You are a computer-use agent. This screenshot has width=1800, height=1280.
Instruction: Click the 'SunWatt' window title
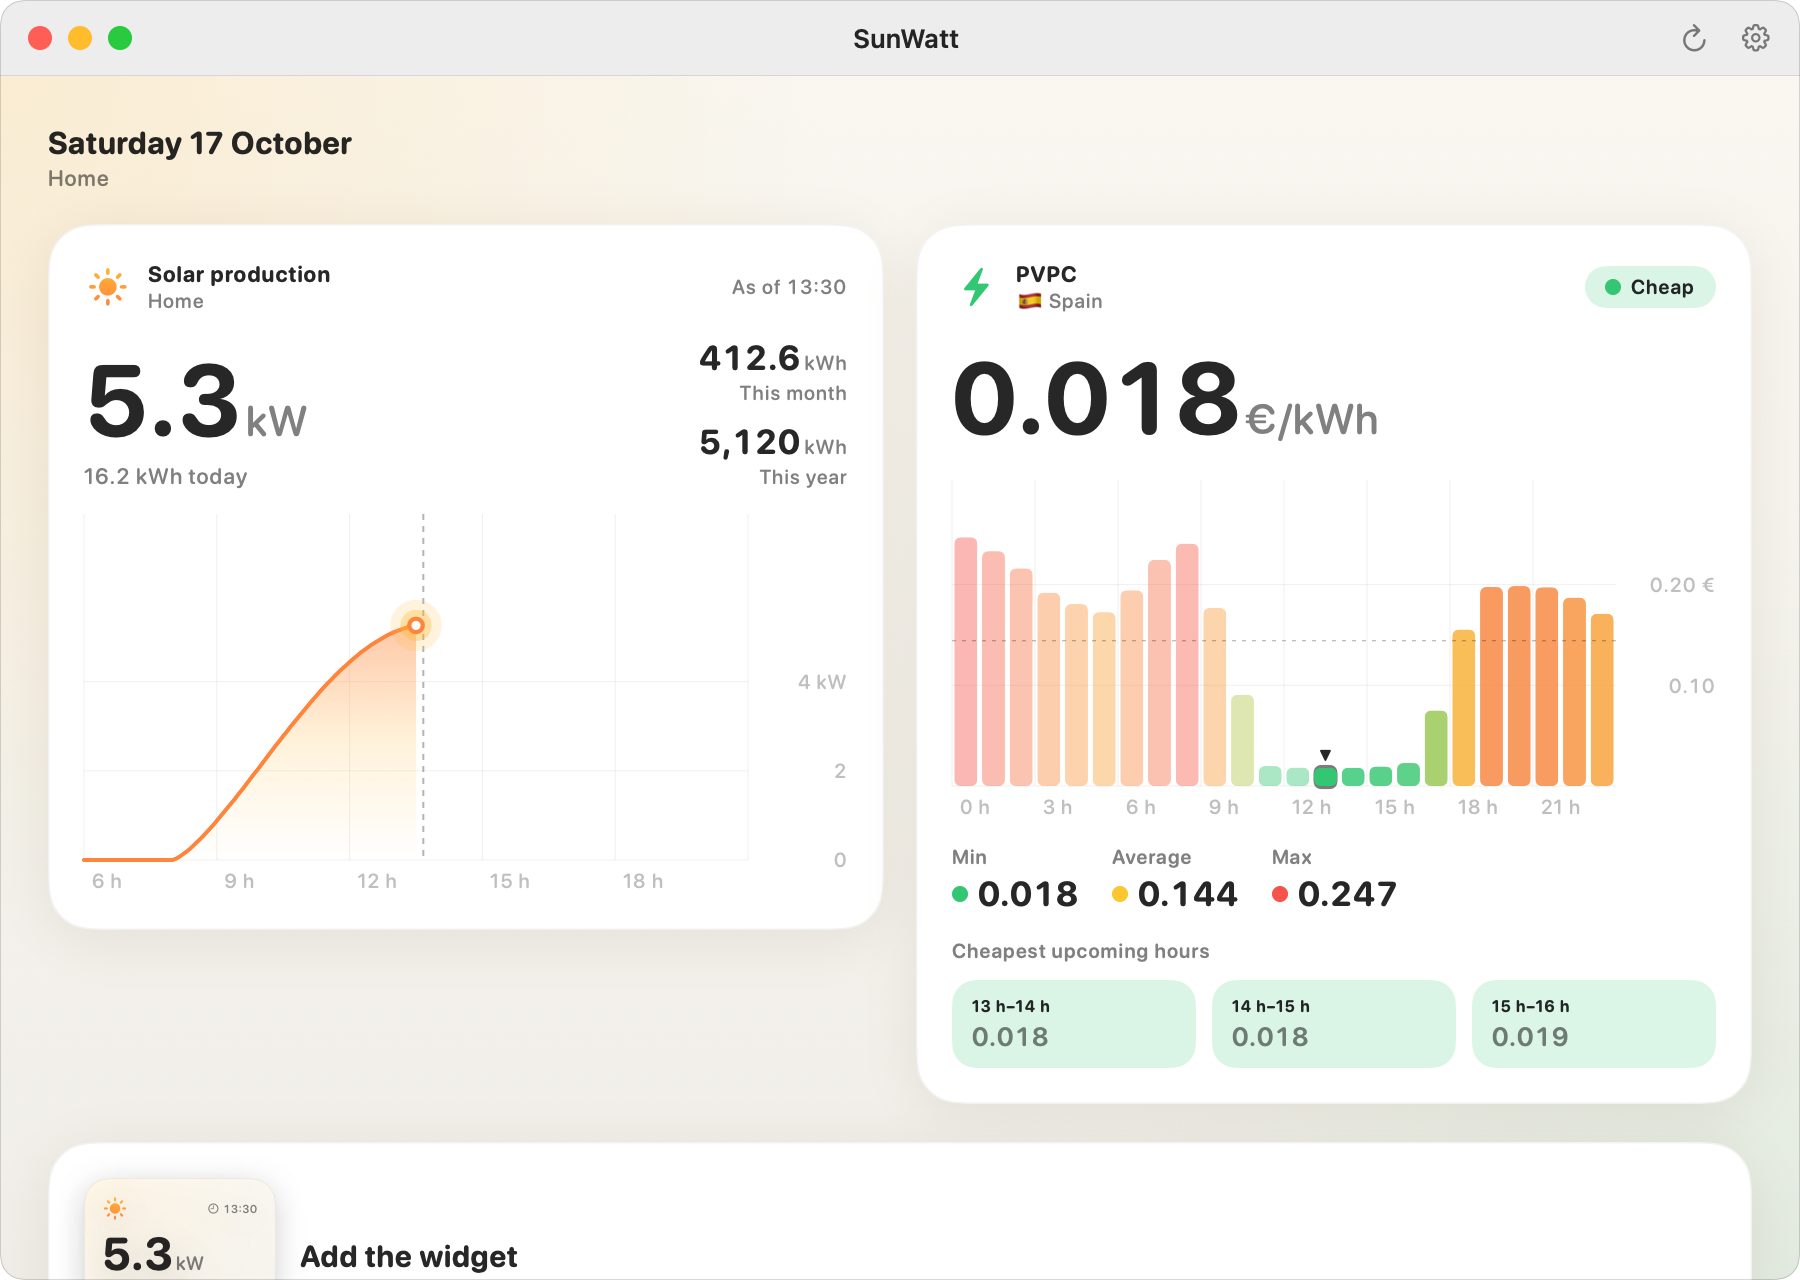tap(906, 39)
